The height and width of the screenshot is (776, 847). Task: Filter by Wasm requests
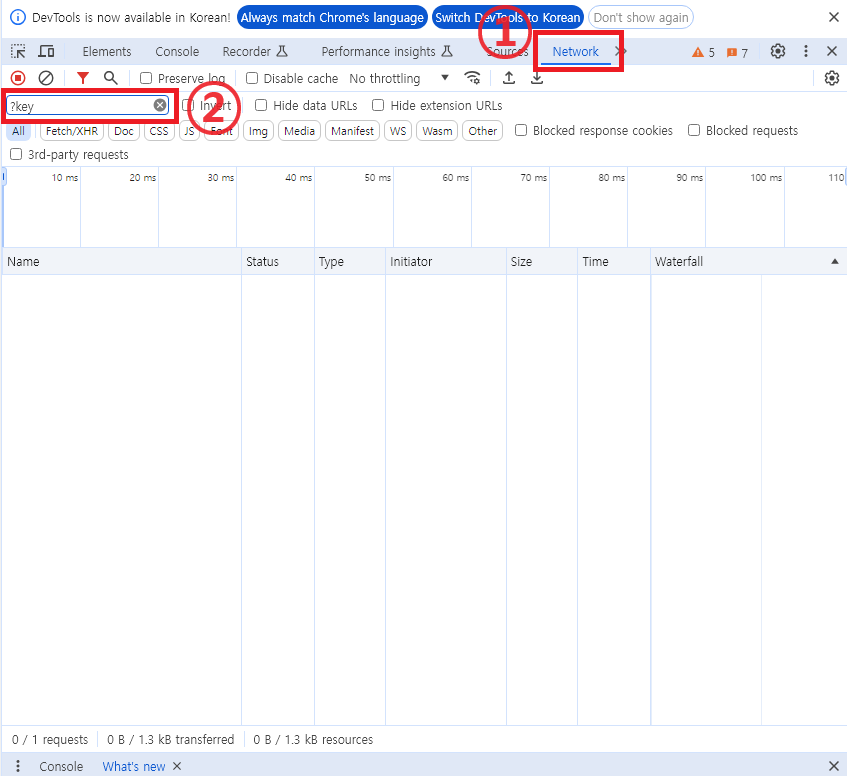coord(437,131)
